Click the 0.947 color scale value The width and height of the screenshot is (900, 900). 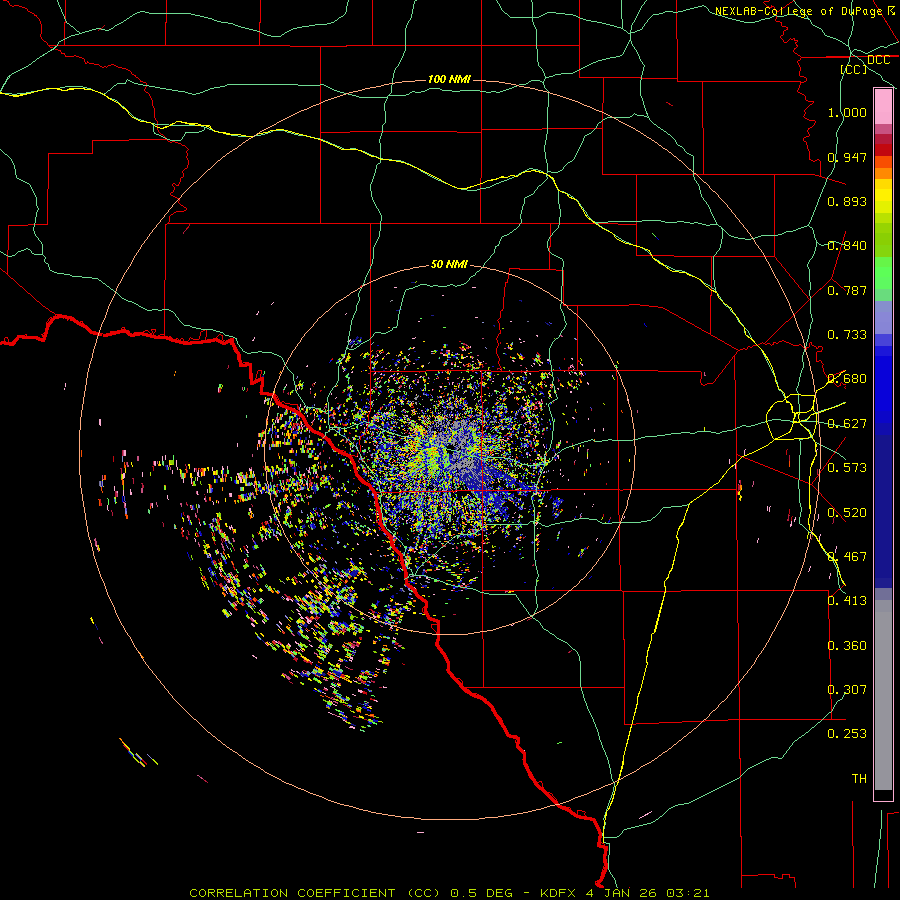pos(847,157)
